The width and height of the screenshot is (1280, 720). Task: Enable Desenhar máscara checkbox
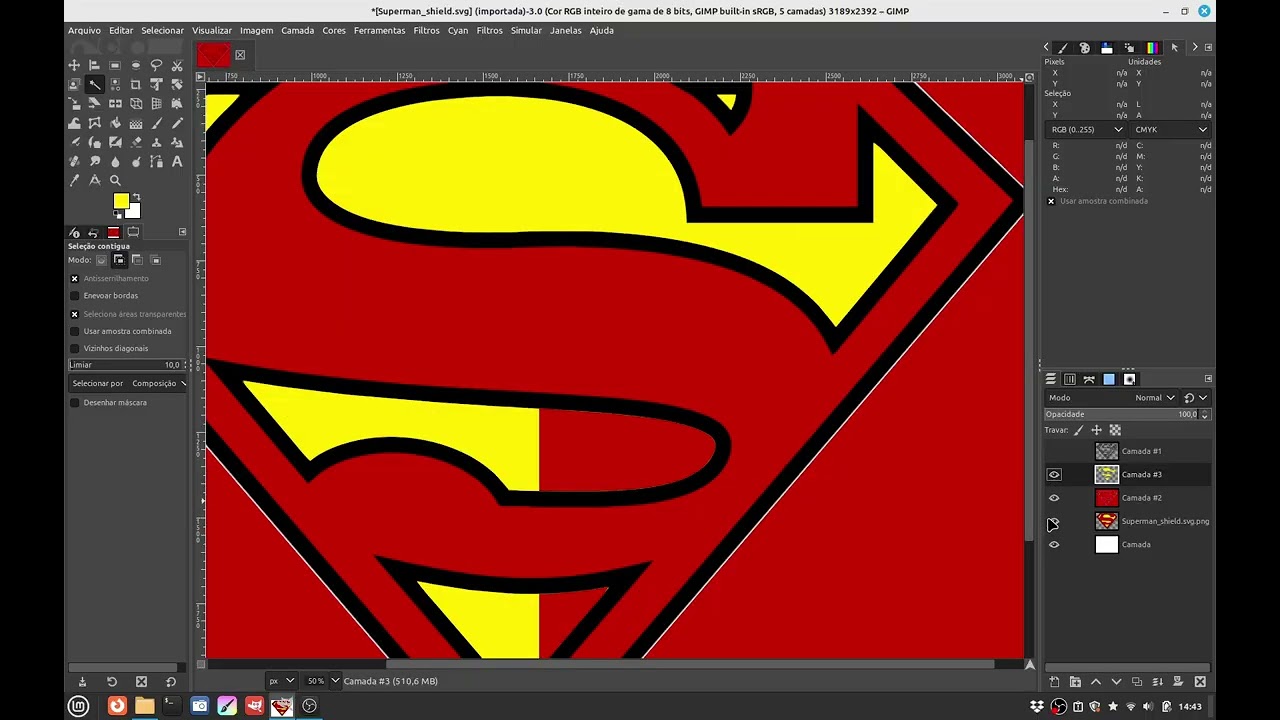[x=74, y=402]
